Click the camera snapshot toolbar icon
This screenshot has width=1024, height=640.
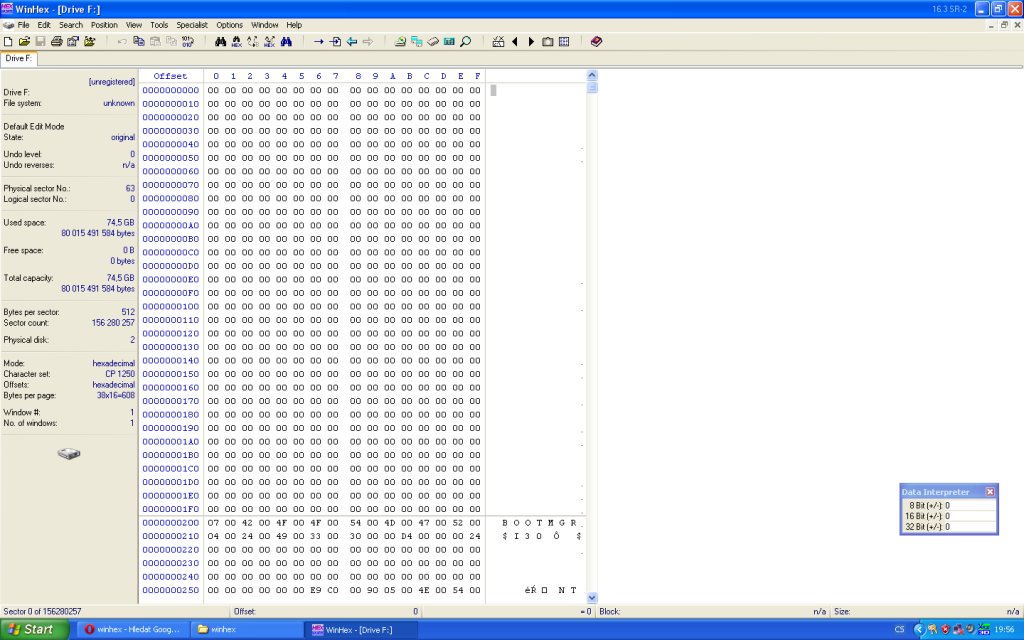click(x=547, y=41)
